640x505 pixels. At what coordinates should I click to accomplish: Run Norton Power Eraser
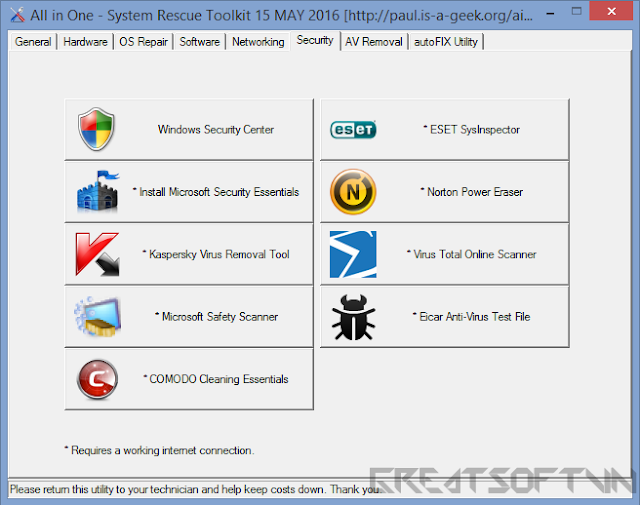[445, 192]
